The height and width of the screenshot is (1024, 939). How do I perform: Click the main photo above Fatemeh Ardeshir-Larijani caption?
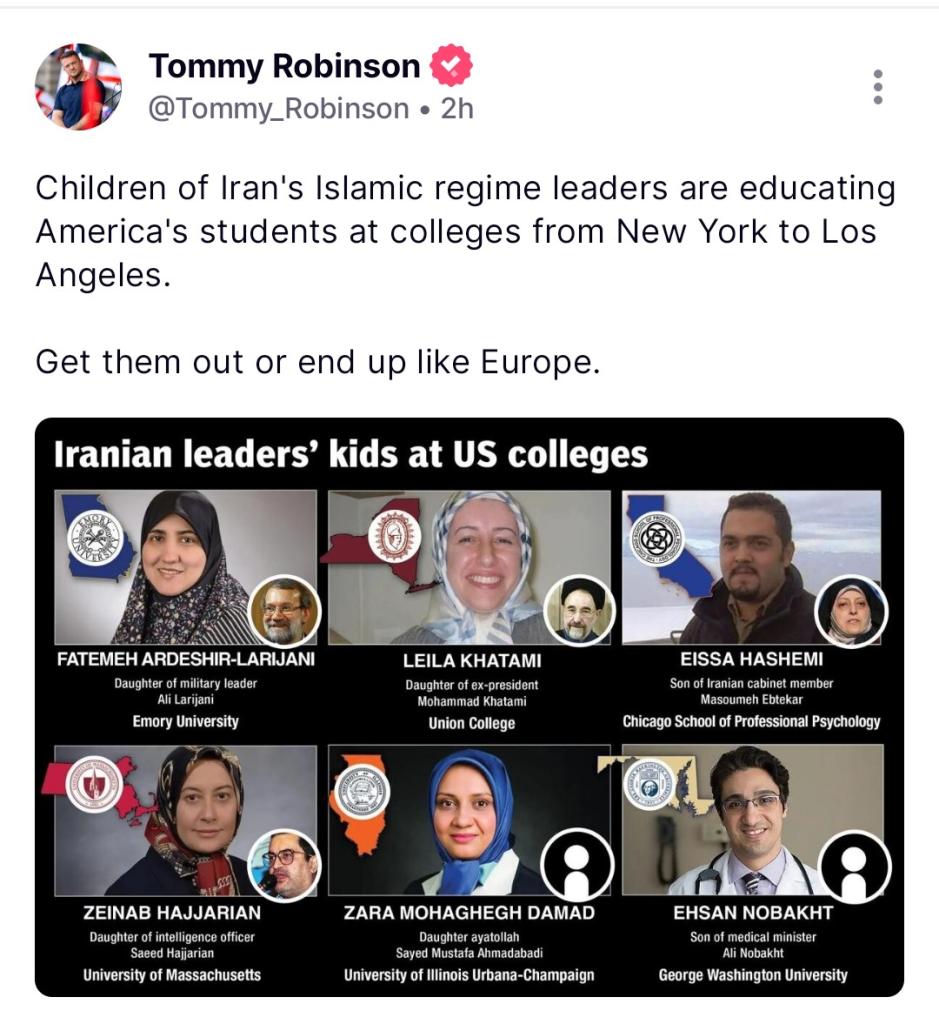185,566
